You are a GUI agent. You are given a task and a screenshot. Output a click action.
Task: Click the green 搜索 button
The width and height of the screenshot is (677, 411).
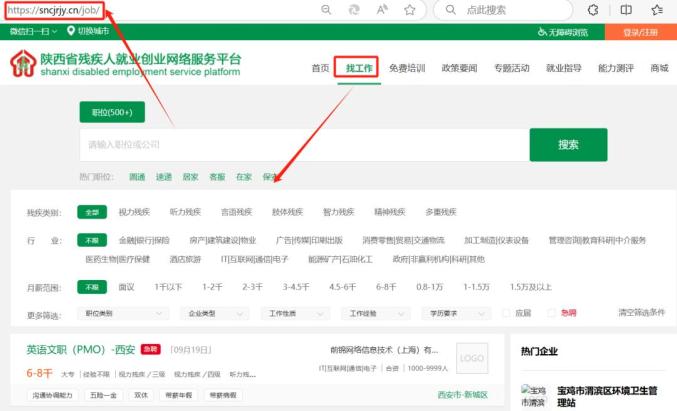[x=568, y=144]
